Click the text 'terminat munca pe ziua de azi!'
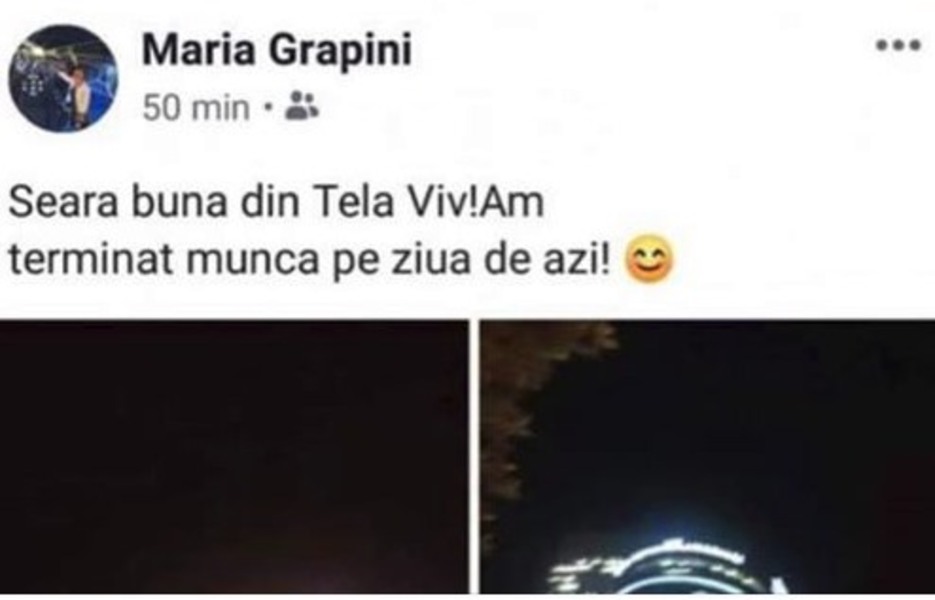935x600 pixels. pyautogui.click(x=309, y=261)
